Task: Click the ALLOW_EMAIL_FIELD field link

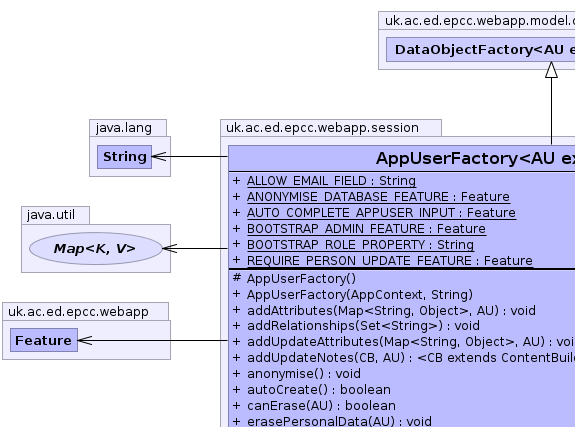Action: tap(331, 181)
